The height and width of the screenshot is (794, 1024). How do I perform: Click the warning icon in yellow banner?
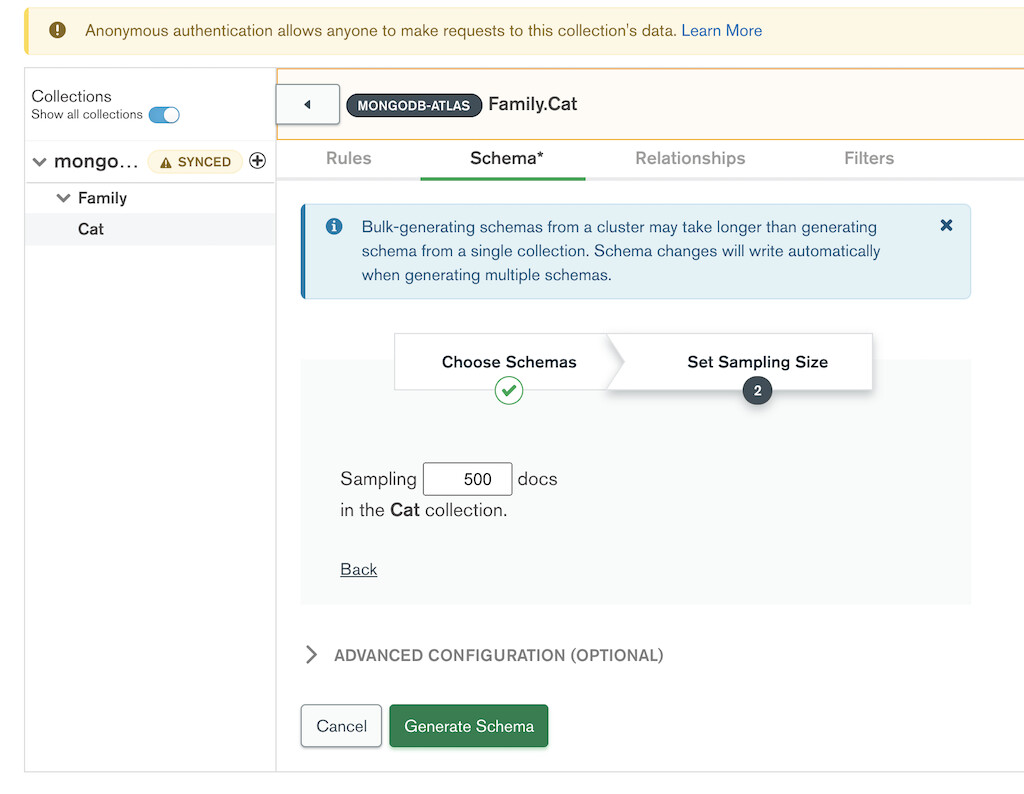[59, 31]
